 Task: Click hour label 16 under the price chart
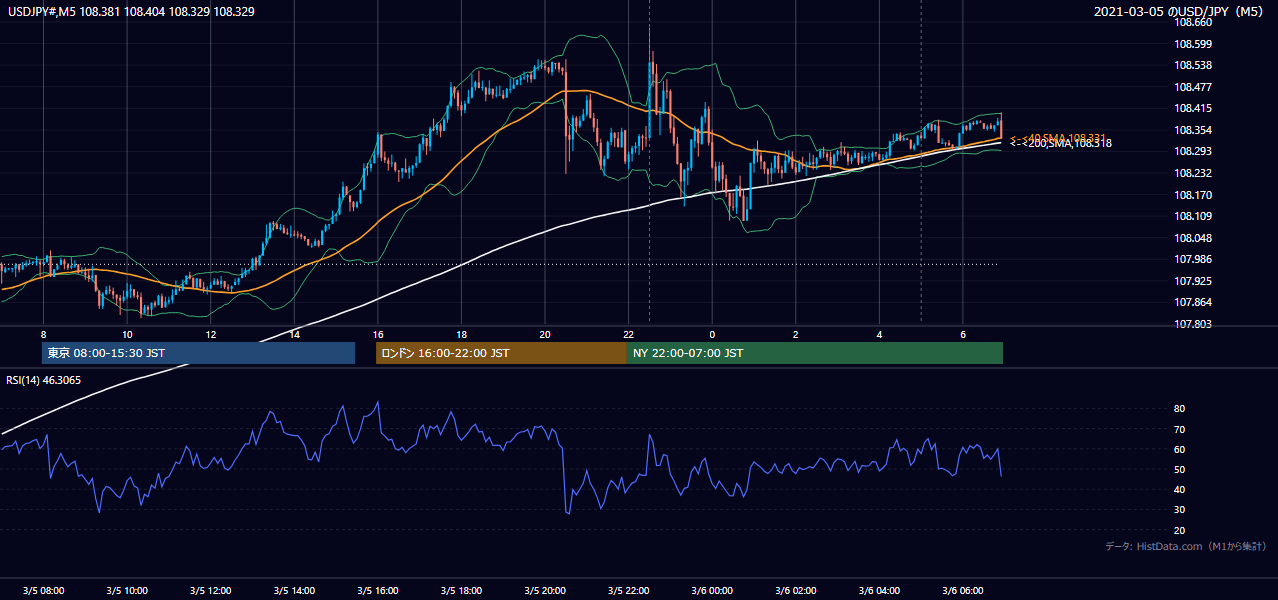[x=377, y=334]
